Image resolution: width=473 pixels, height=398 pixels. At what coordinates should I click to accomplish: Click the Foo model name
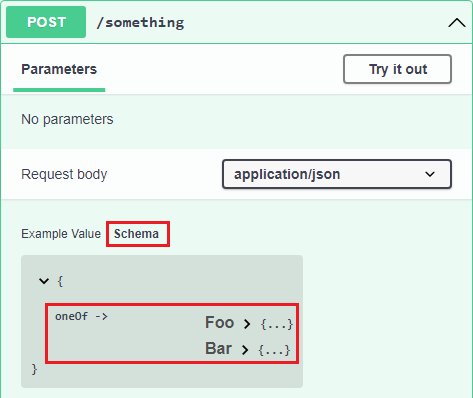click(220, 323)
